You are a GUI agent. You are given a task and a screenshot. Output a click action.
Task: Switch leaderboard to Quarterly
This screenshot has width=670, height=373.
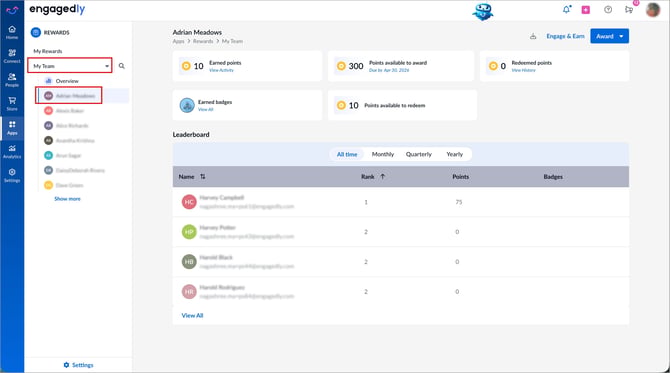[x=419, y=154]
